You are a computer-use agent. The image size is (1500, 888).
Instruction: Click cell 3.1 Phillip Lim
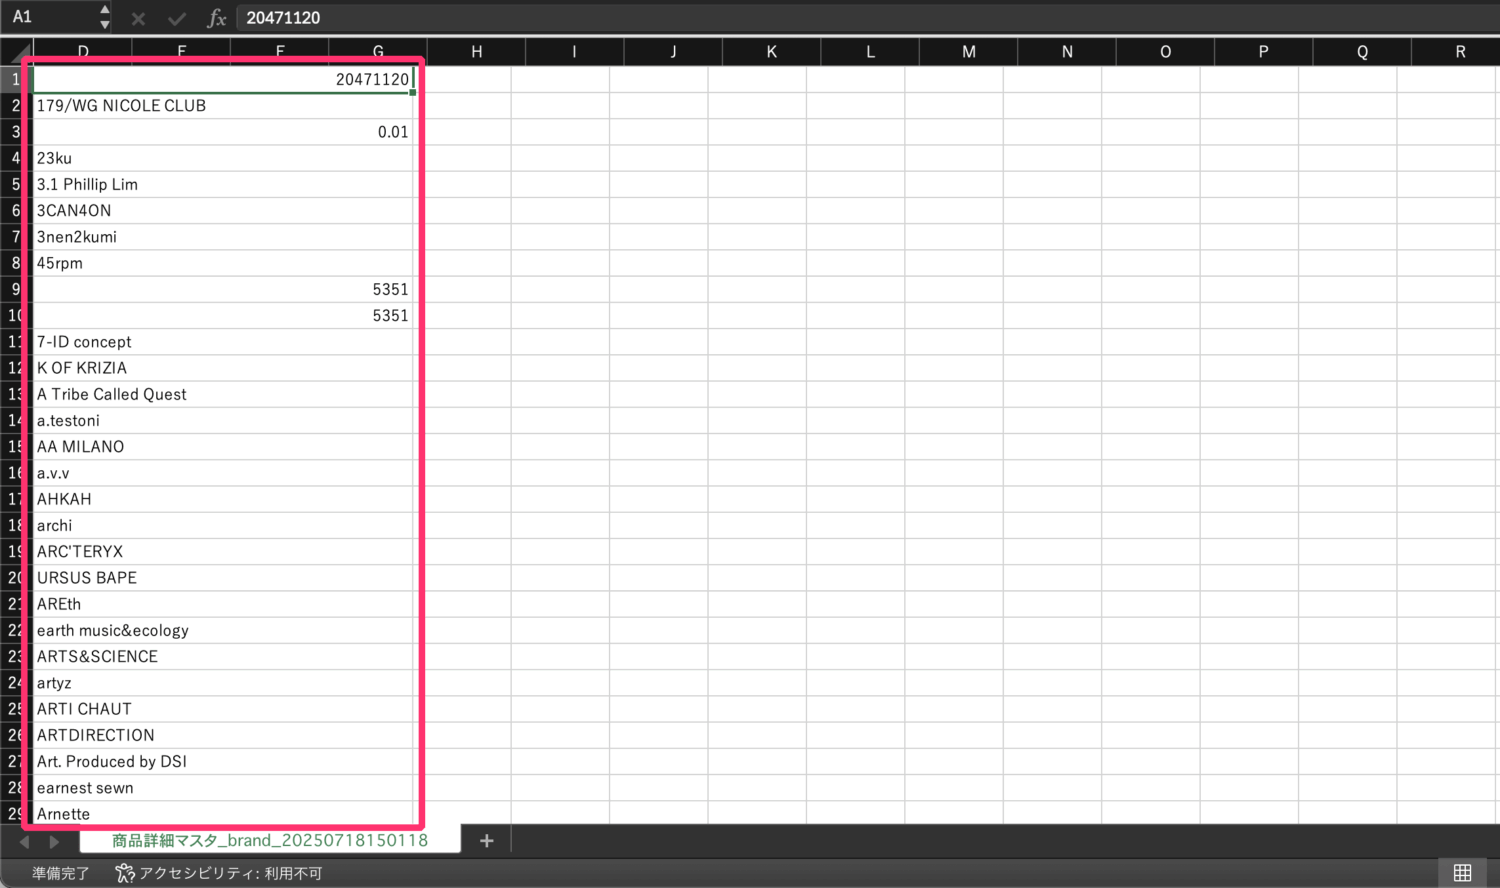[224, 184]
